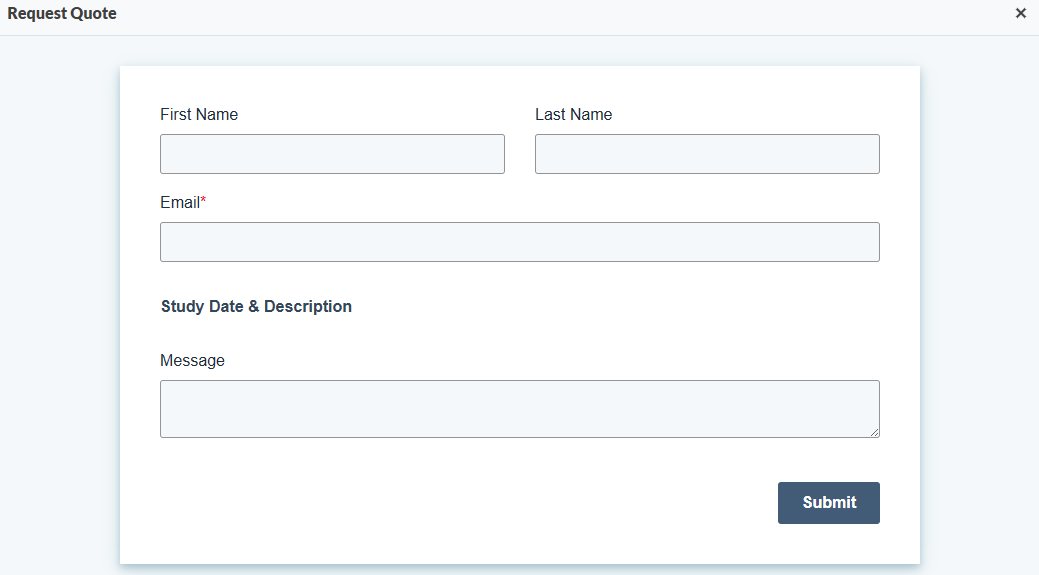Click the ampersand in the Study Date heading
Image resolution: width=1039 pixels, height=575 pixels.
[x=254, y=307]
